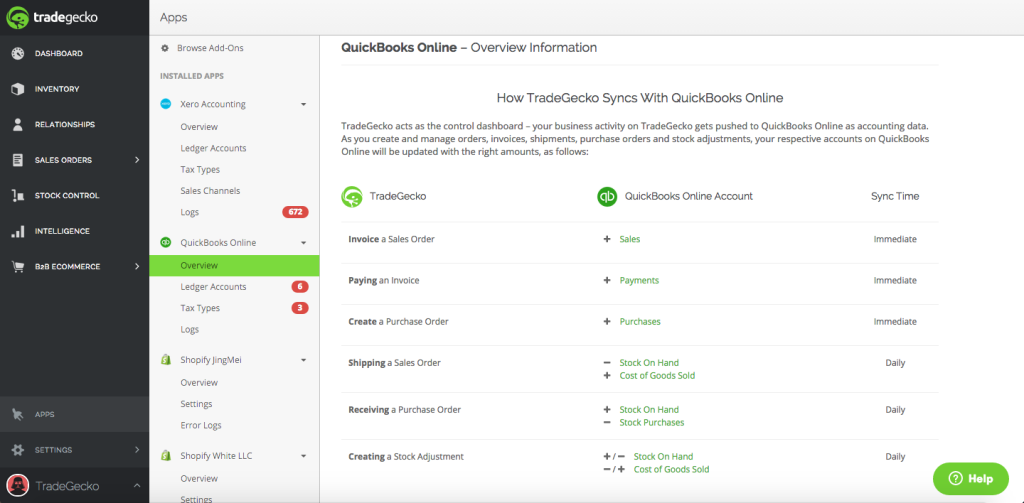Click the Intelligence bar chart icon
The height and width of the screenshot is (503, 1024).
18,231
